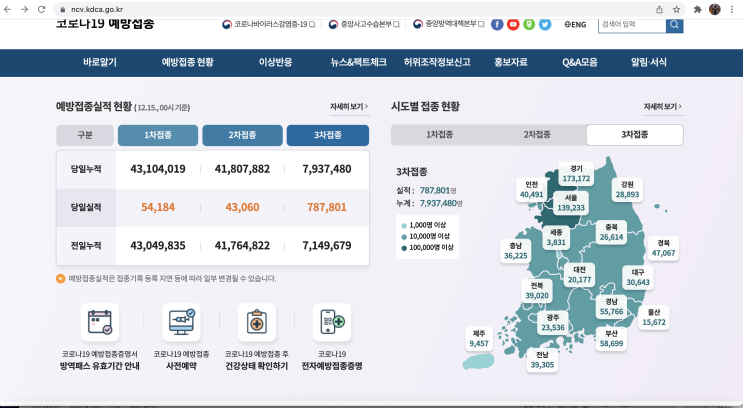The image size is (743, 408).
Task: Click the search magnifier button
Action: pyautogui.click(x=674, y=25)
